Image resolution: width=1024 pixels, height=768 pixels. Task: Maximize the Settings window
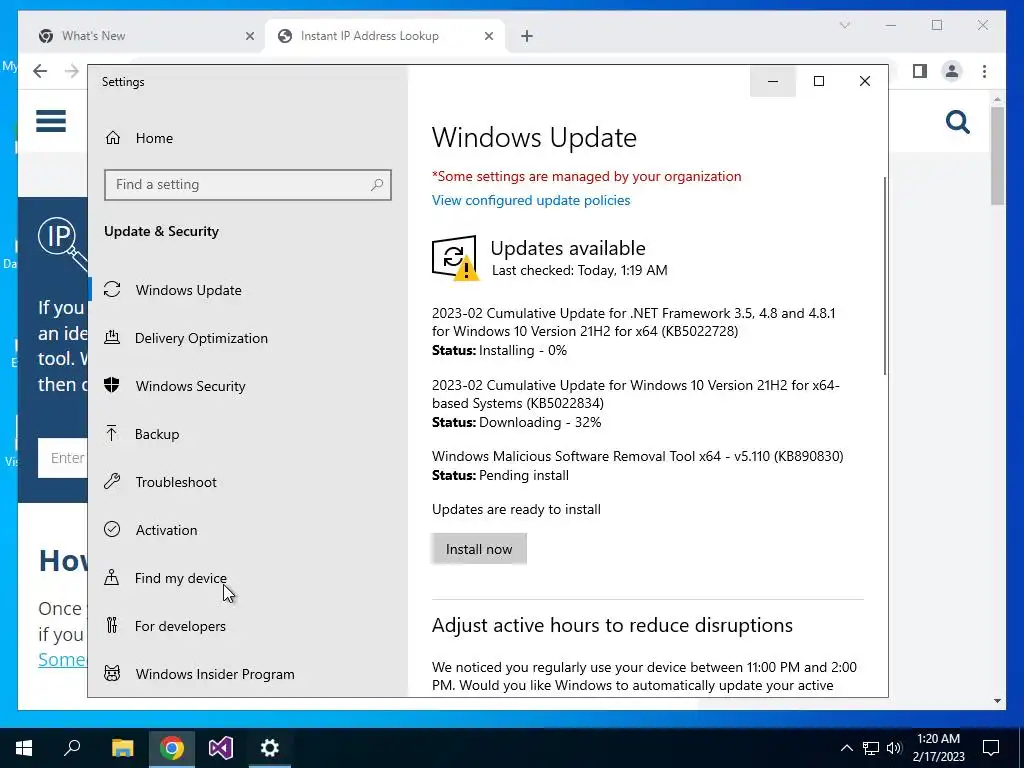tap(818, 81)
